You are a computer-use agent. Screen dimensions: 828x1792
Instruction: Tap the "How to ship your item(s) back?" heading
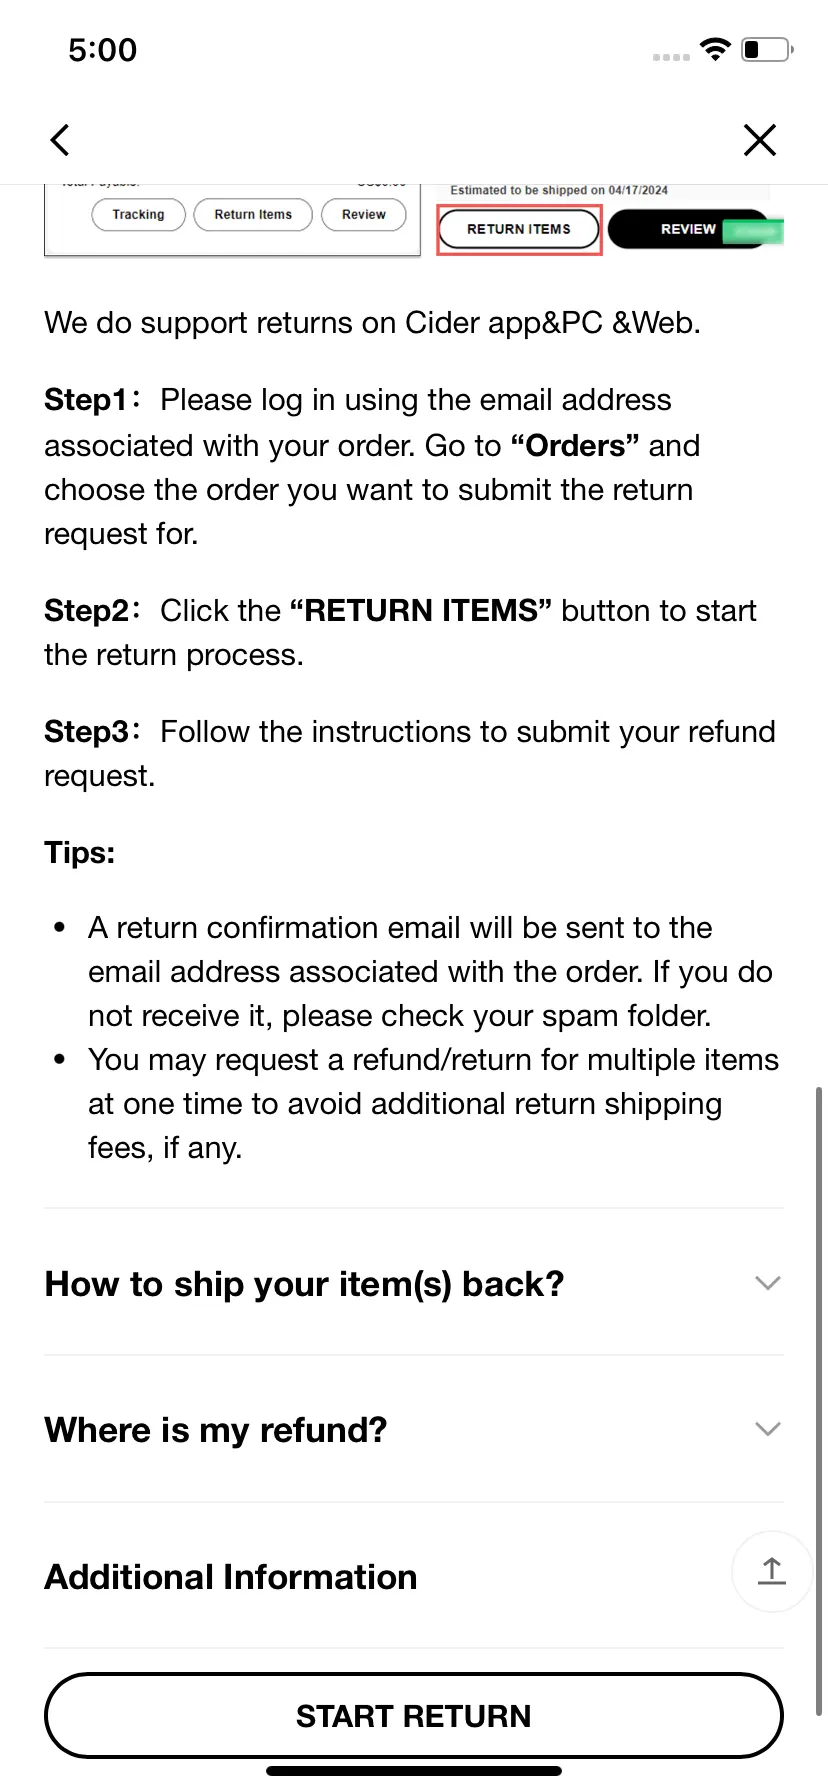pos(304,1284)
